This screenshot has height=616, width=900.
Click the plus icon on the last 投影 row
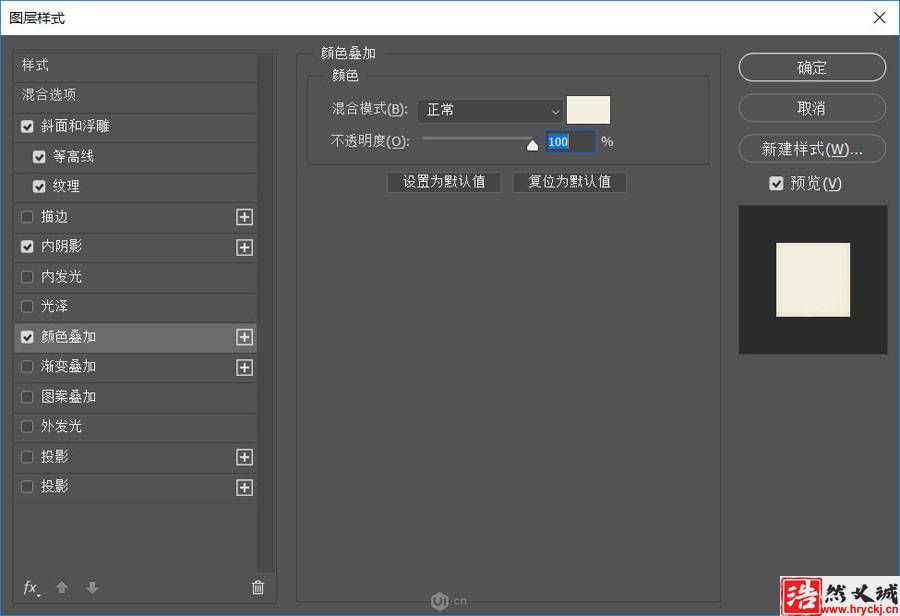pyautogui.click(x=245, y=487)
